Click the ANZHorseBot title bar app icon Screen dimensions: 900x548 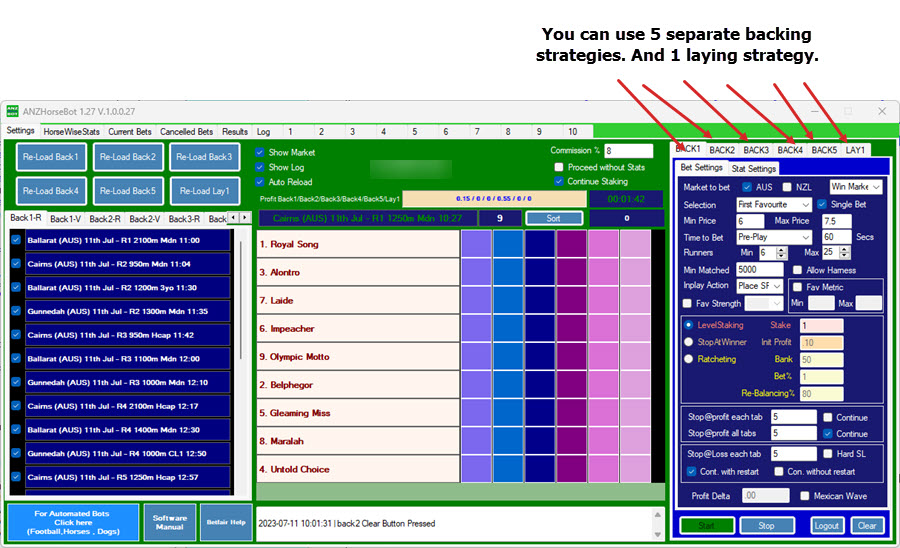[x=13, y=111]
